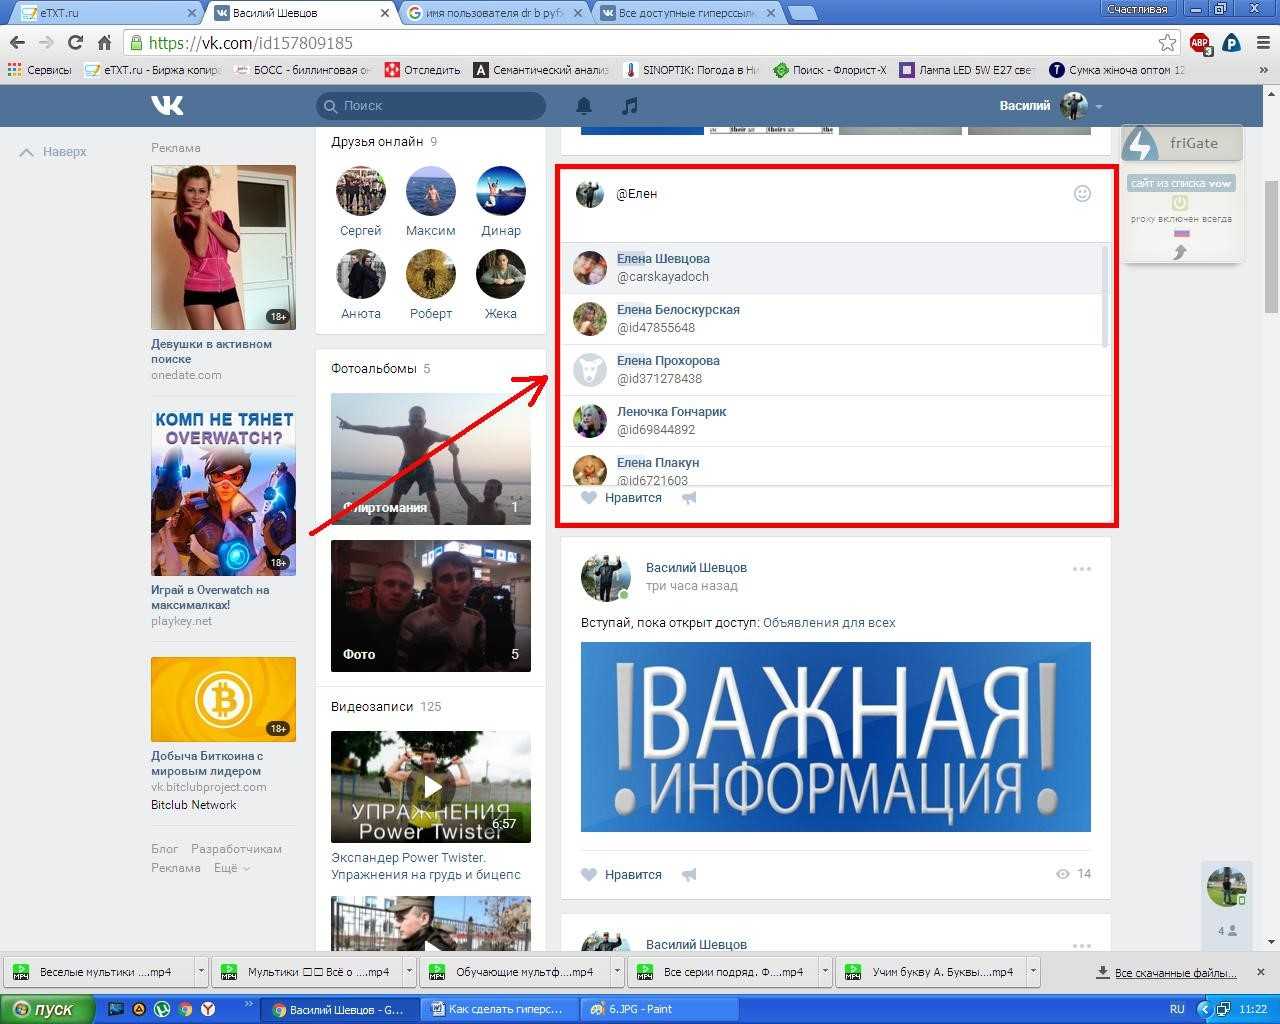Click the friGate extension panel icon
Screen dimensions: 1280x1024
[1140, 143]
